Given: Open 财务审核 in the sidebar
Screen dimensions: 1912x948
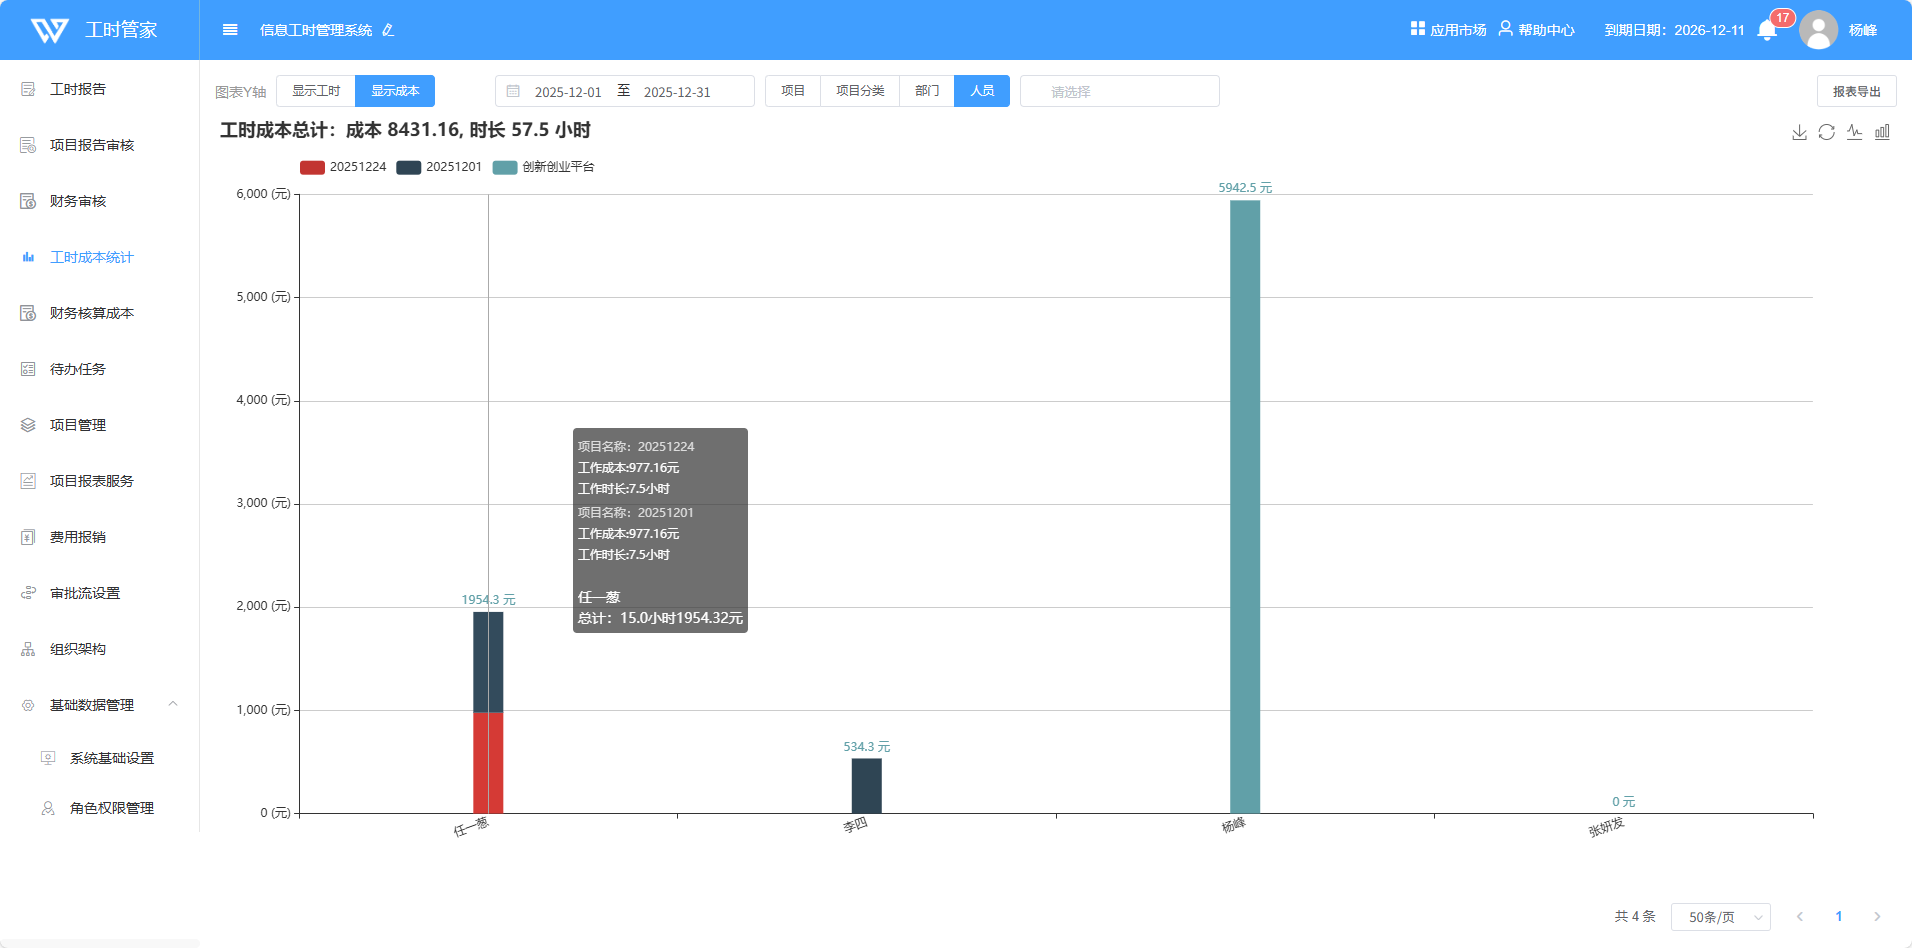Looking at the screenshot, I should coord(78,201).
